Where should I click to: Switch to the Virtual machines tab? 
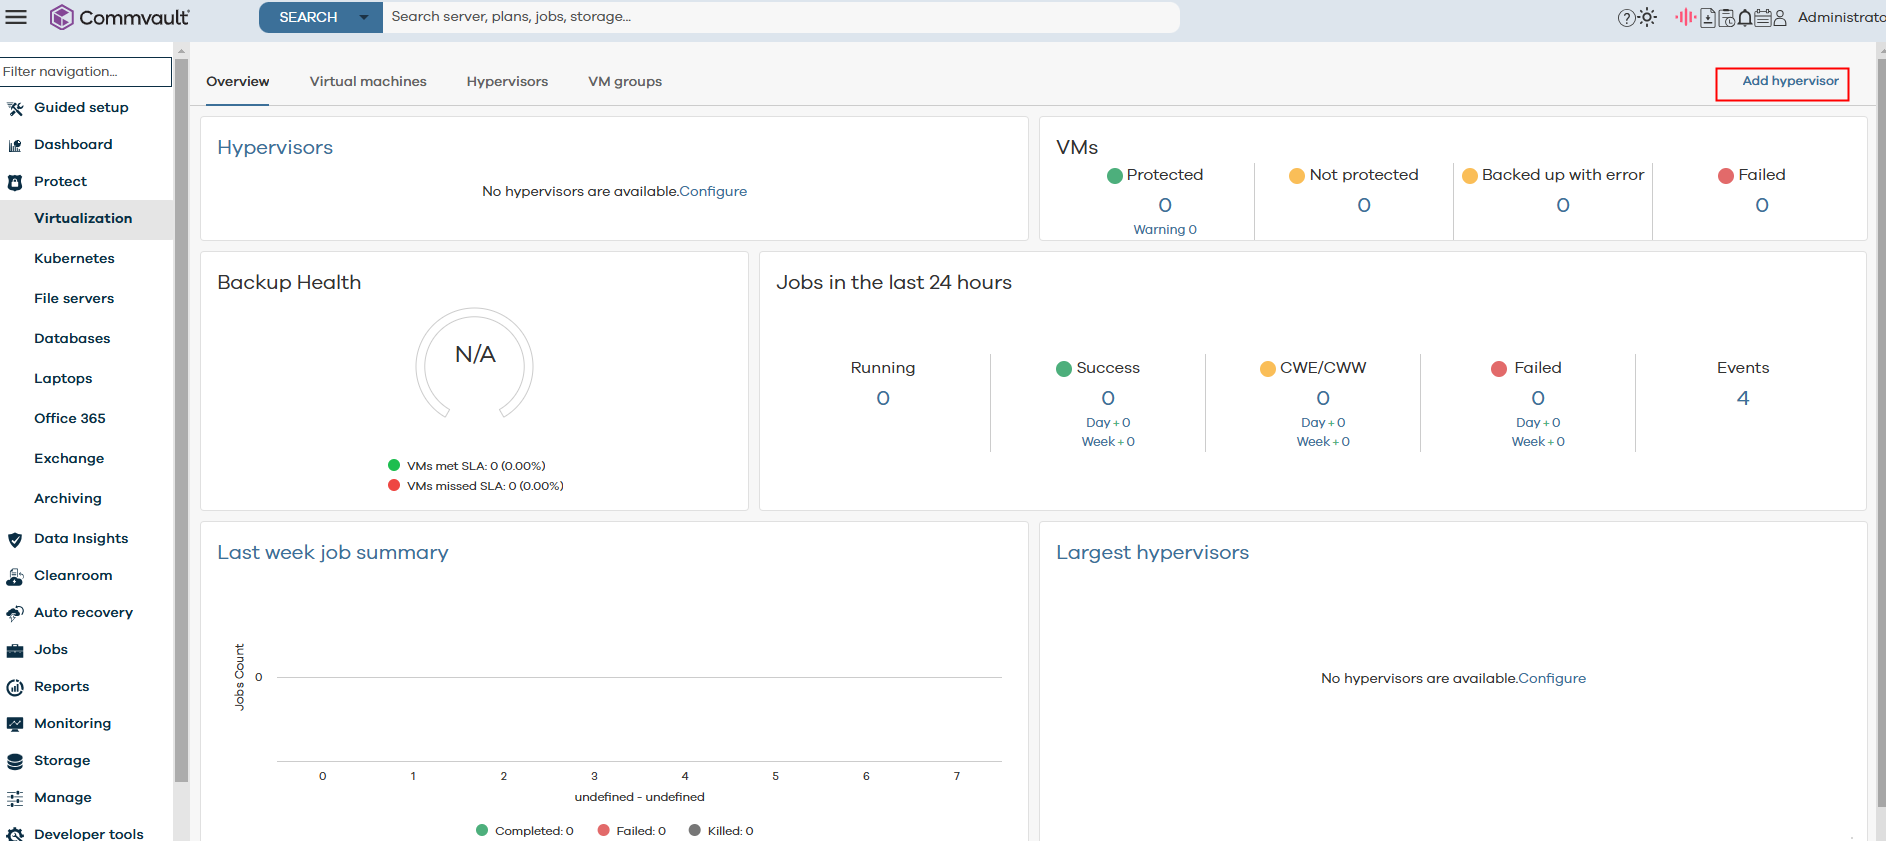point(368,82)
